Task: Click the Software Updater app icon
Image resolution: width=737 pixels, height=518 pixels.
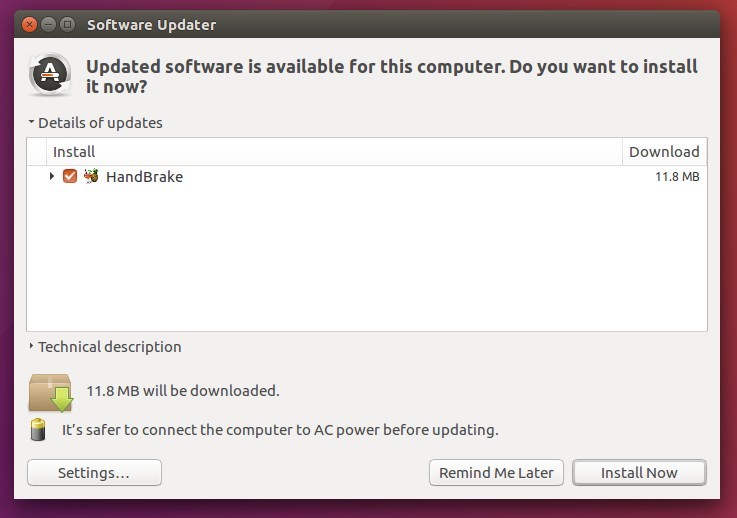Action: pyautogui.click(x=50, y=75)
